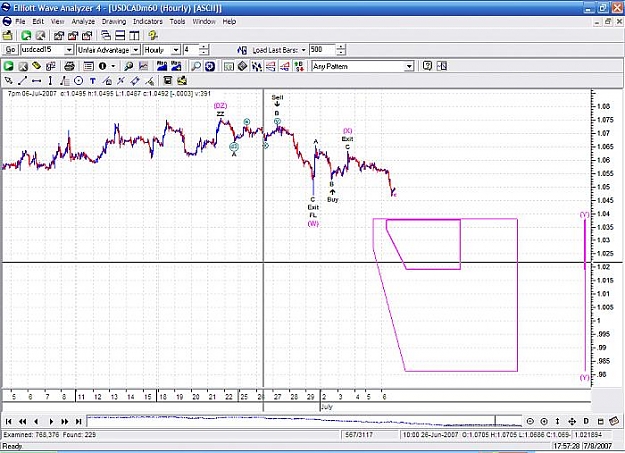The width and height of the screenshot is (625, 453).
Task: Open the Drawing menu
Action: [114, 22]
